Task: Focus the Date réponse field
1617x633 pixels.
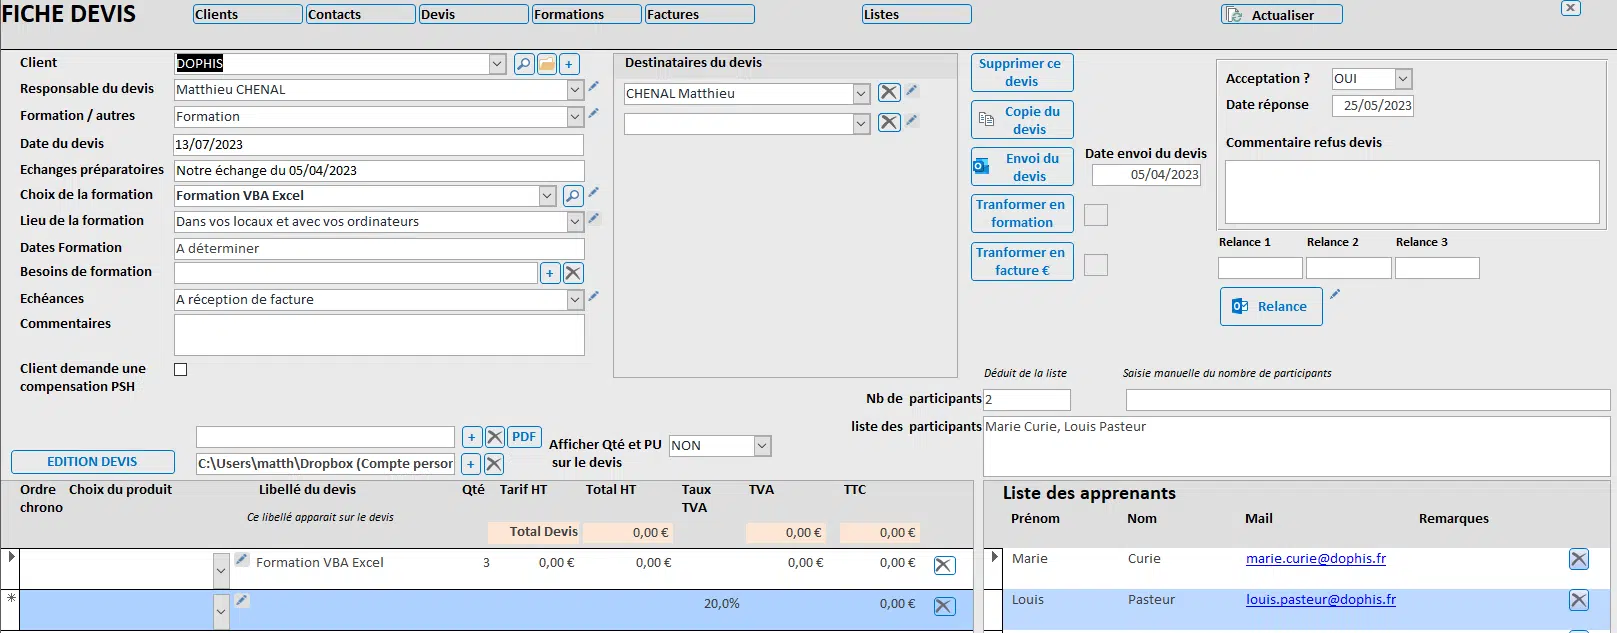Action: coord(1372,105)
